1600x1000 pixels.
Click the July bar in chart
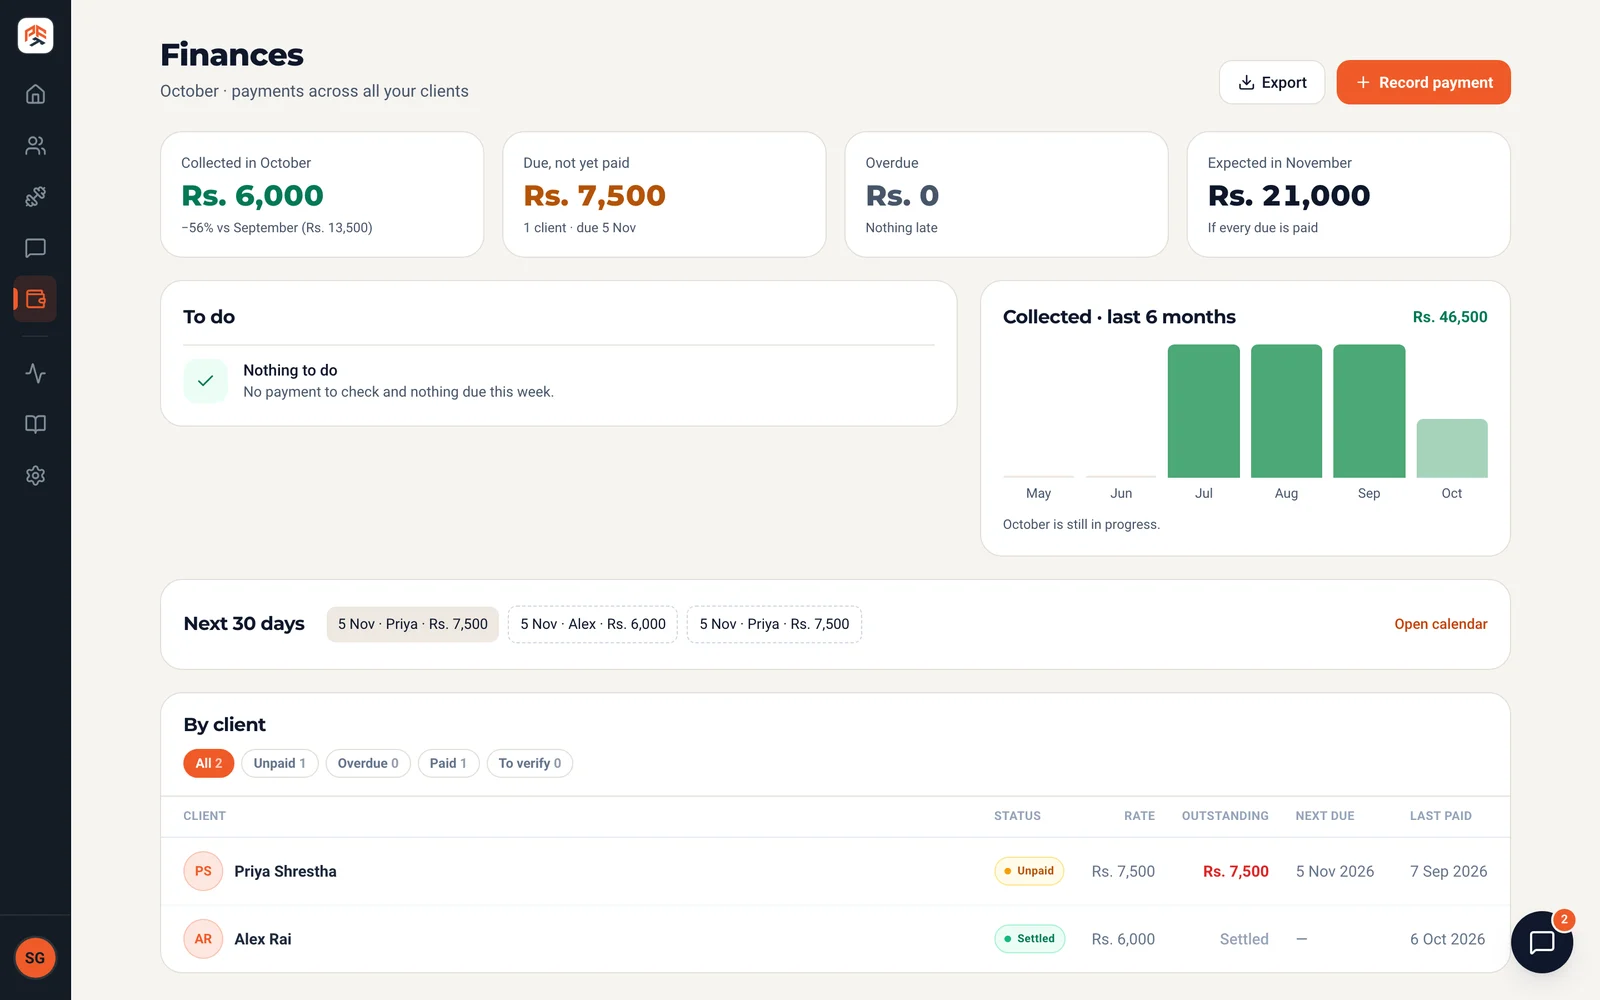1204,411
